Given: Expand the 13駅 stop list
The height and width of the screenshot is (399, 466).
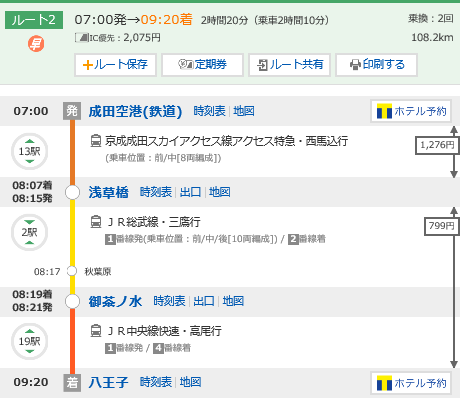Looking at the screenshot, I should click(30, 151).
